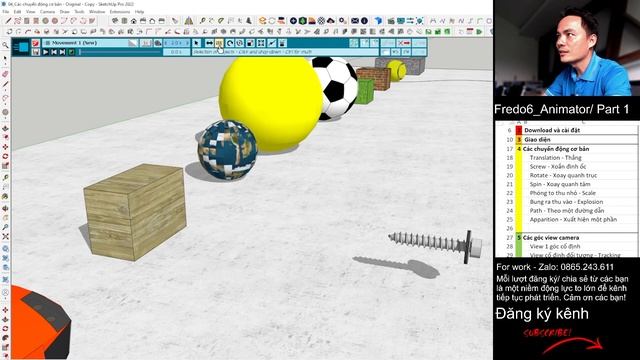Pick the Explosion movement icon in Animator
640x360 pixels.
pos(261,43)
